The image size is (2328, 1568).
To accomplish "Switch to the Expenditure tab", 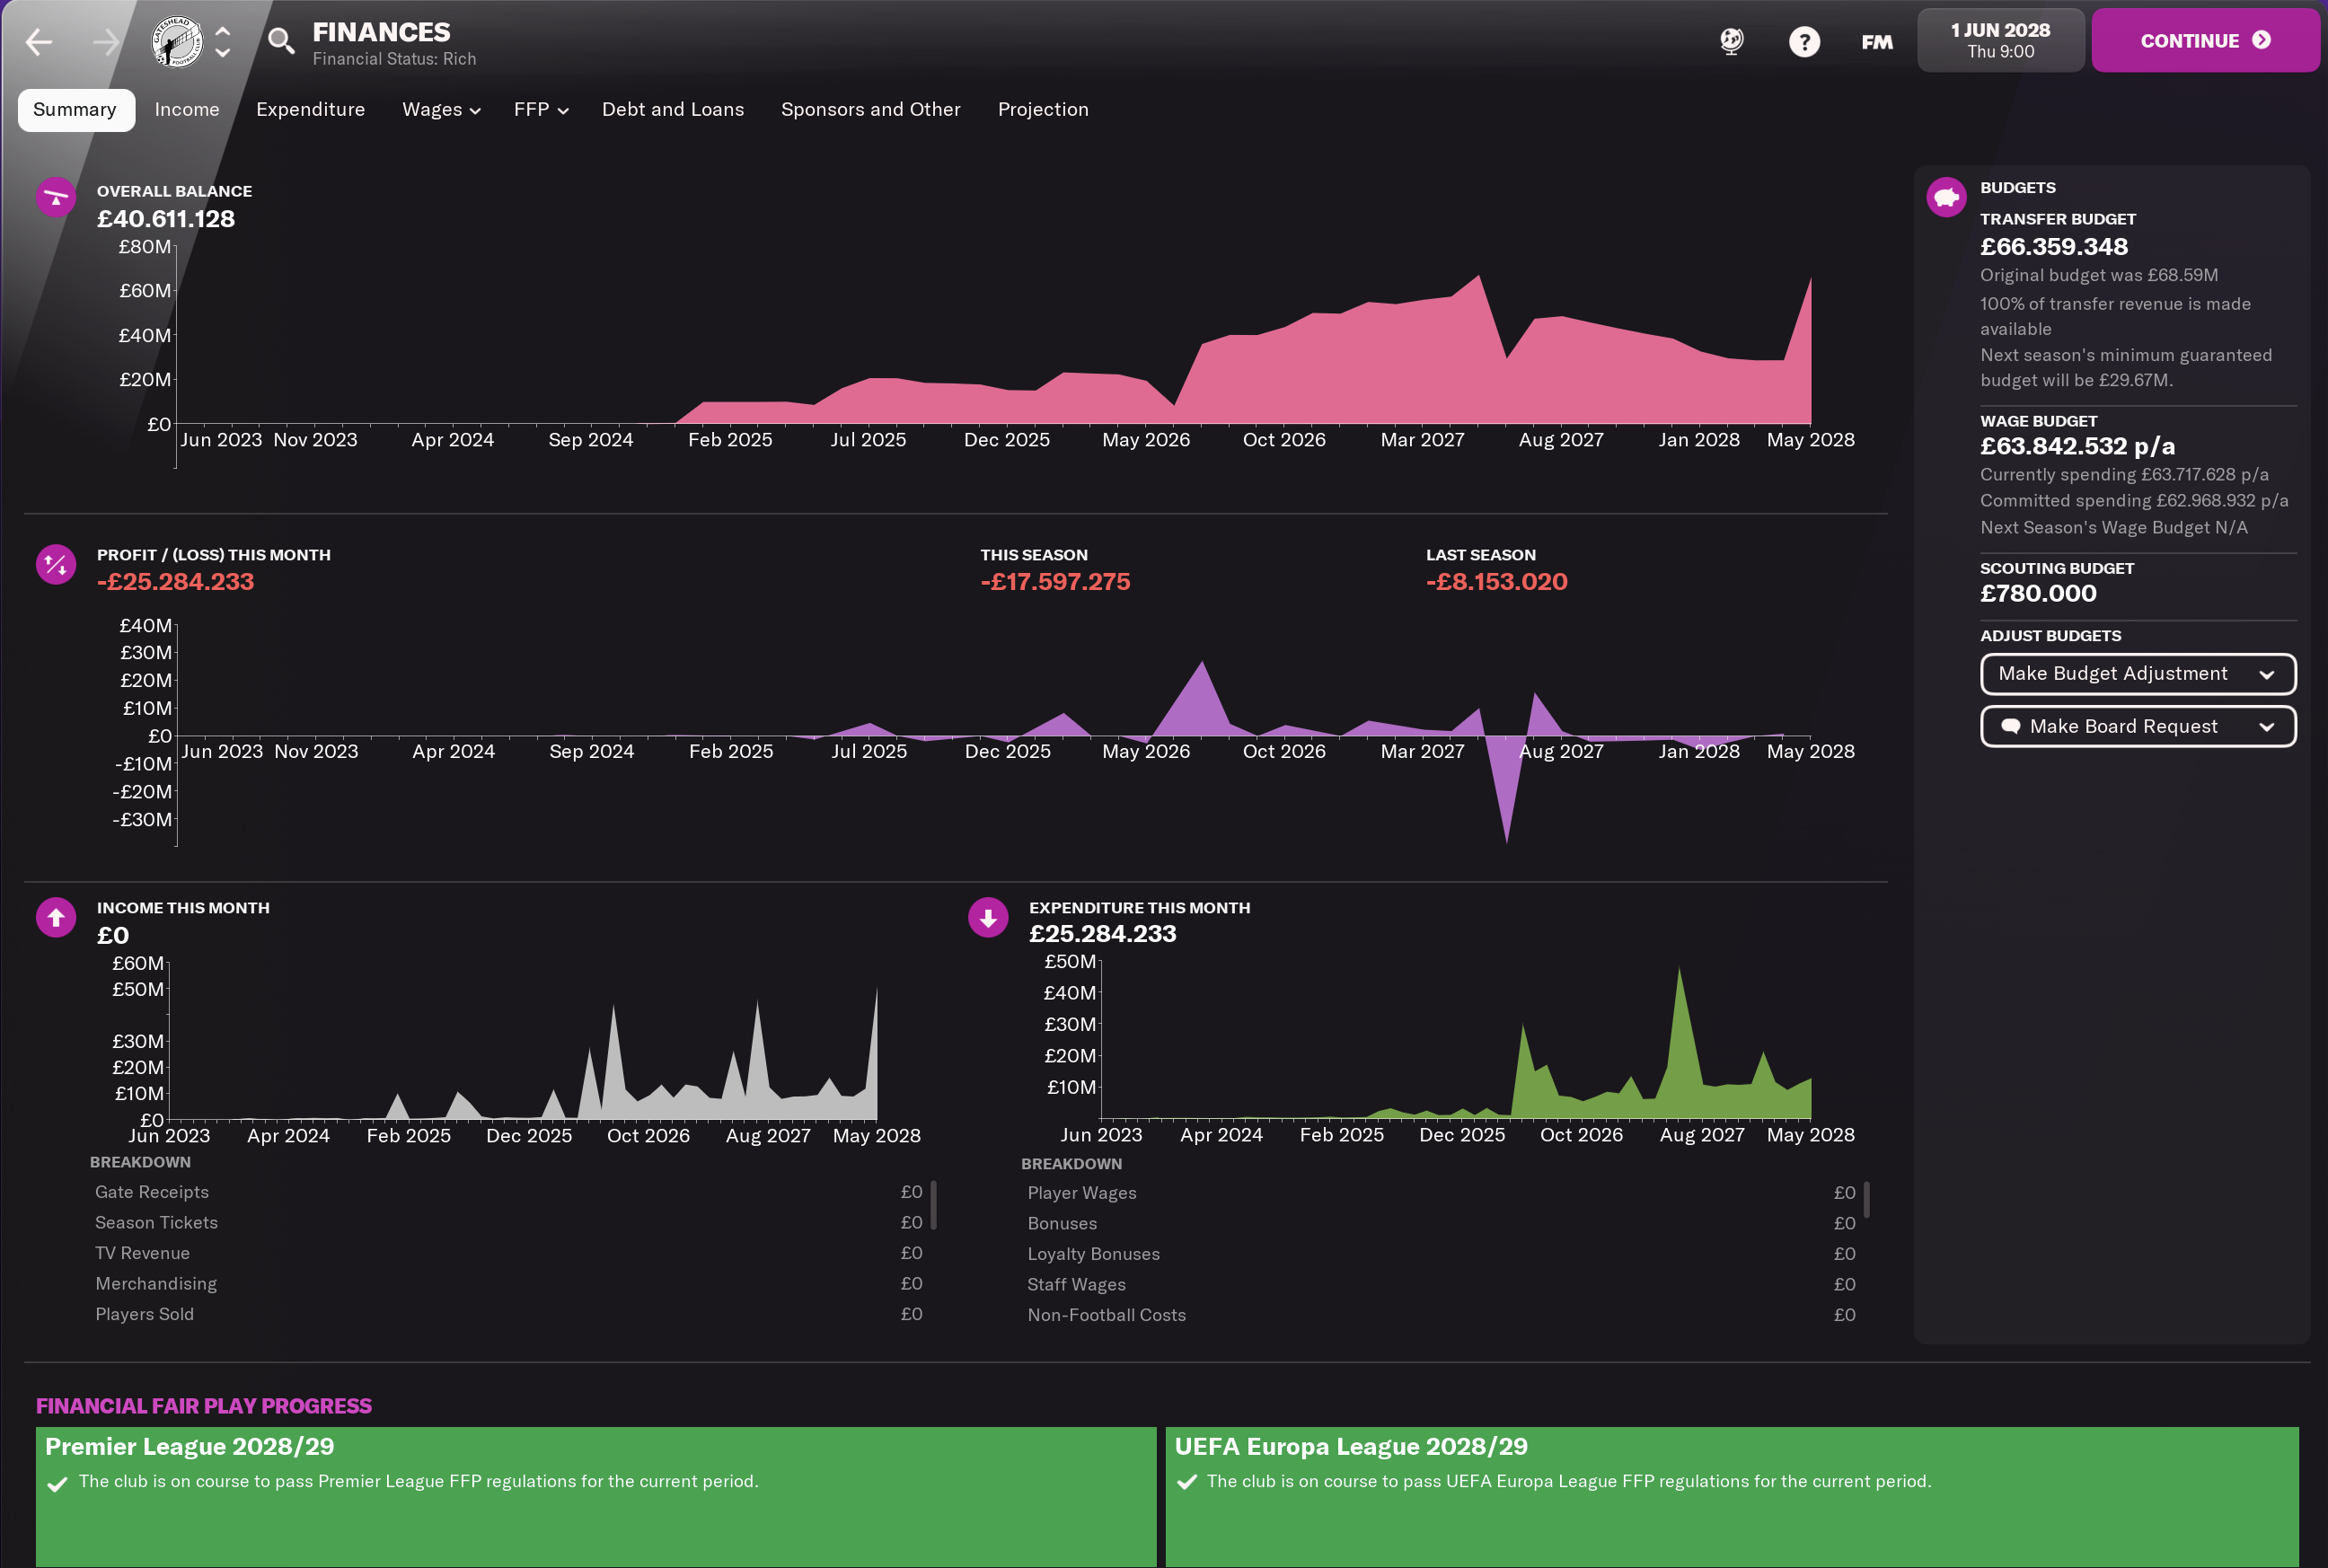I will [x=310, y=109].
